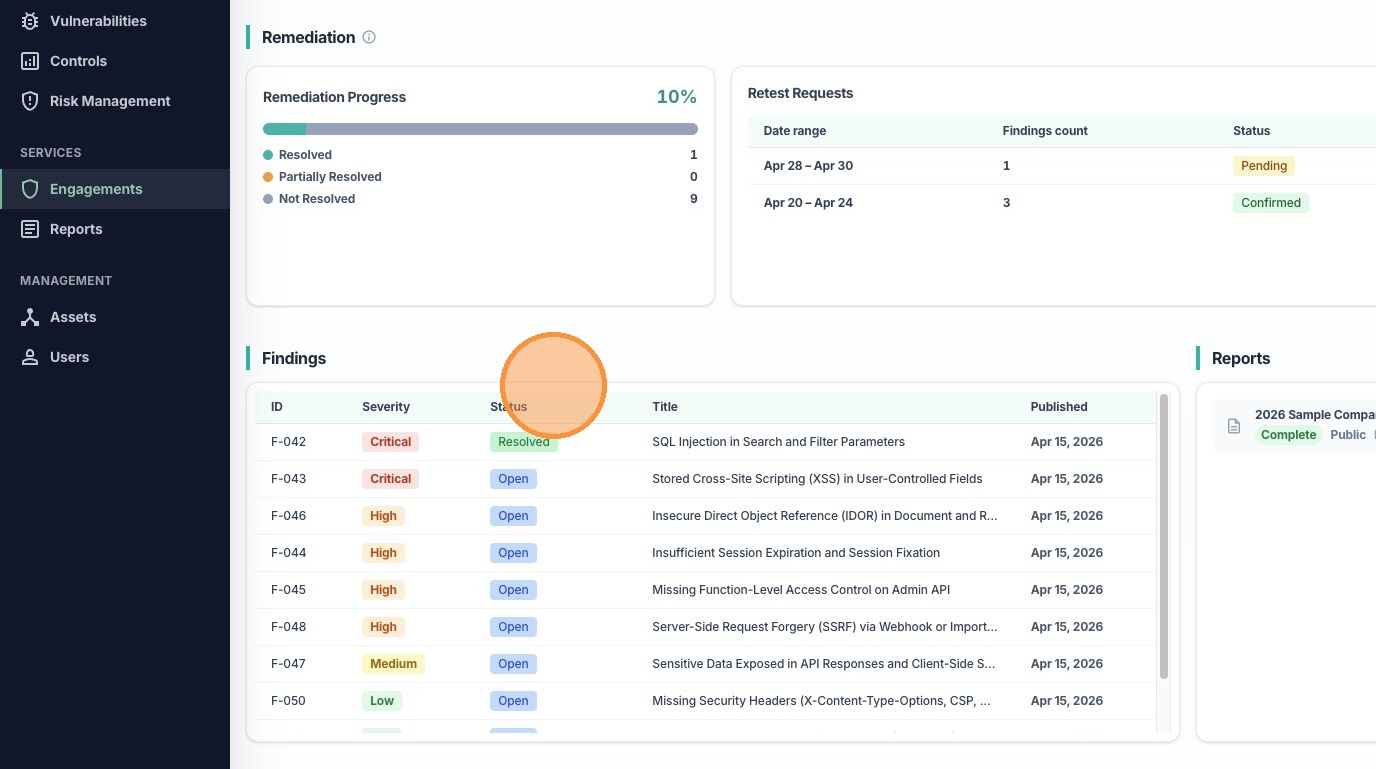
Task: Click the Risk Management shield icon
Action: pos(30,101)
